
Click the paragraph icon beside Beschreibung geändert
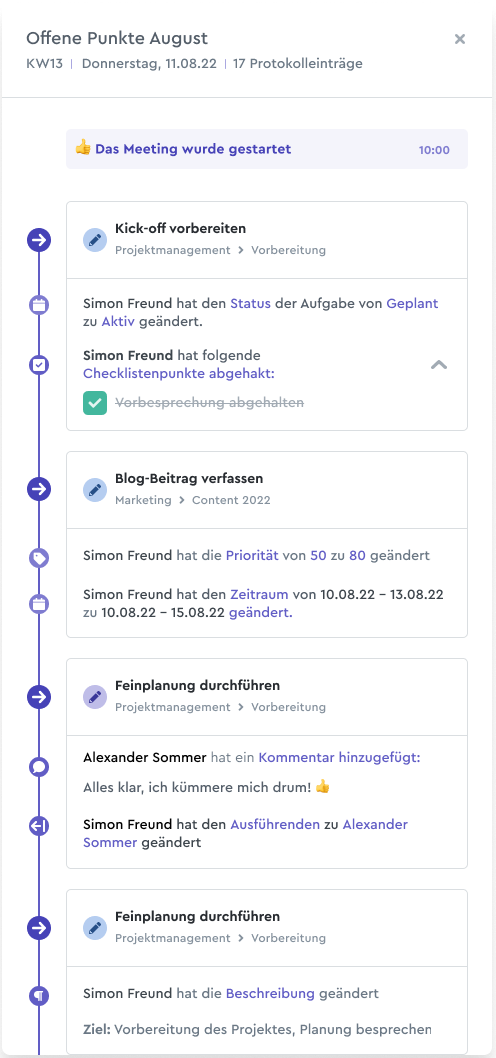click(x=39, y=995)
